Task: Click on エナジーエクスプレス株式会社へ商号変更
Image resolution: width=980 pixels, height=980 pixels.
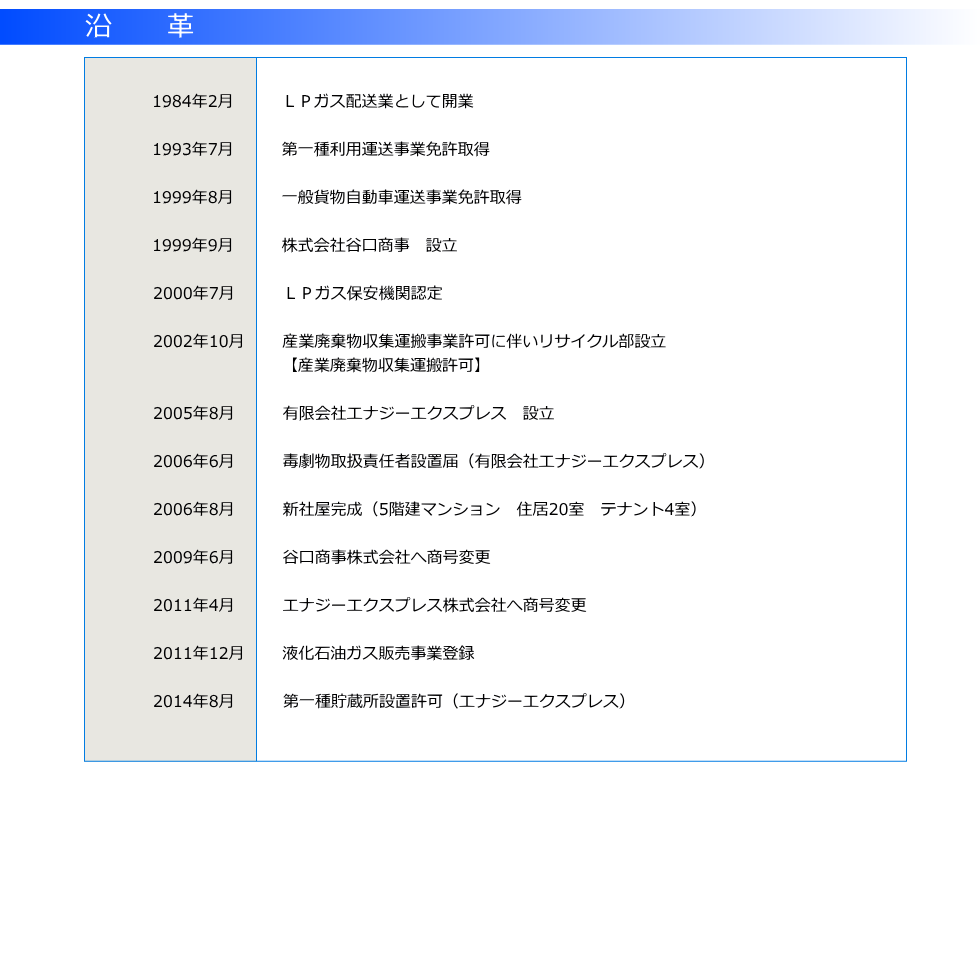Action: coord(434,605)
